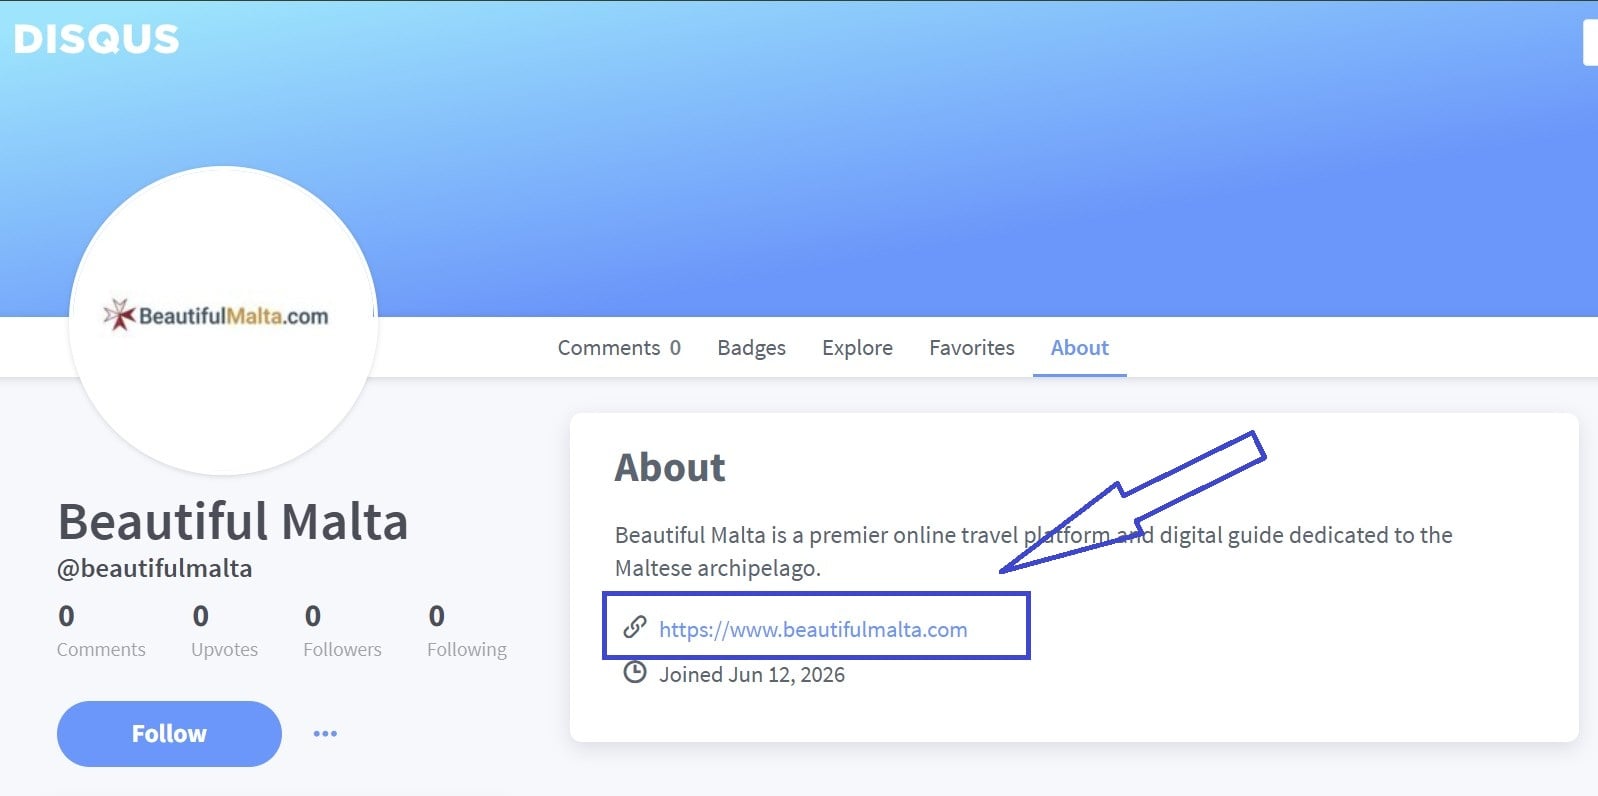The width and height of the screenshot is (1598, 796).
Task: Click the @beautifulmalta username
Action: pyautogui.click(x=154, y=568)
